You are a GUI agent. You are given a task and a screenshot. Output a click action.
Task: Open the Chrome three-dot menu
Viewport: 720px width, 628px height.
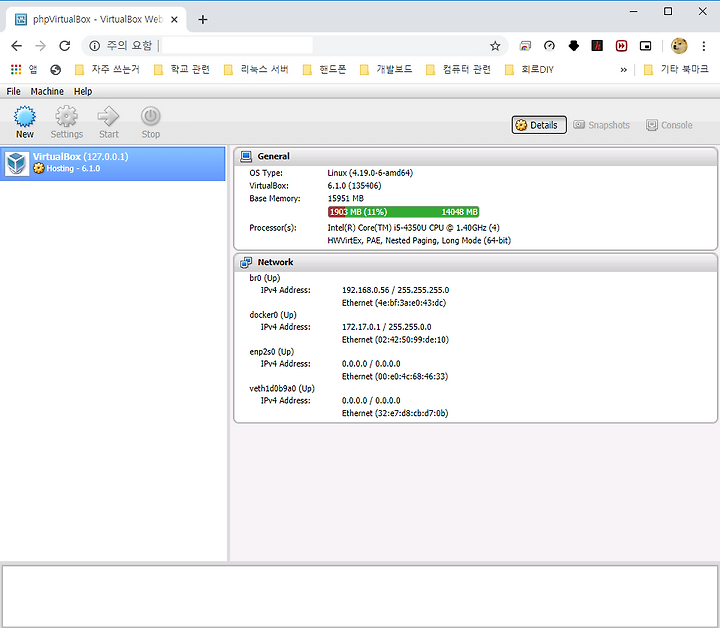click(x=703, y=45)
